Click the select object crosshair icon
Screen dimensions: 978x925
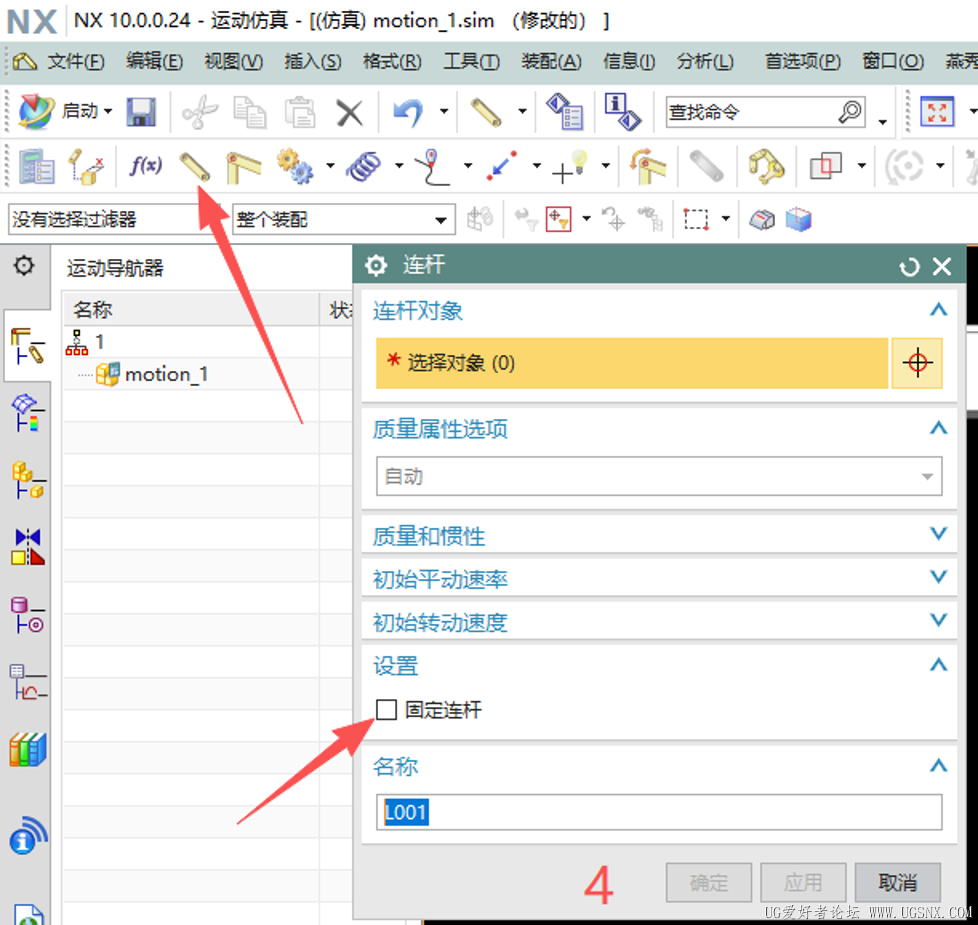(x=917, y=363)
